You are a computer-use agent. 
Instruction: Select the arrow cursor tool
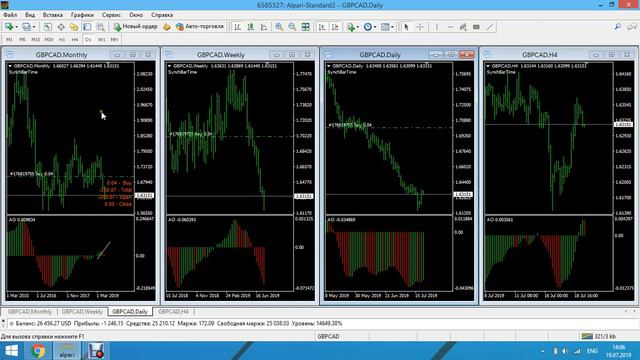[406, 27]
